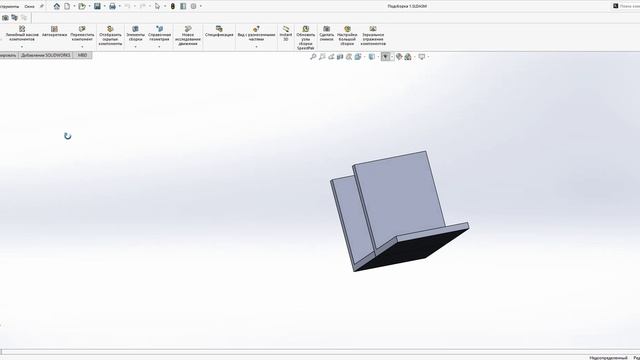This screenshot has width=640, height=360.
Task: Click View Settings monitor icon
Action: (422, 57)
